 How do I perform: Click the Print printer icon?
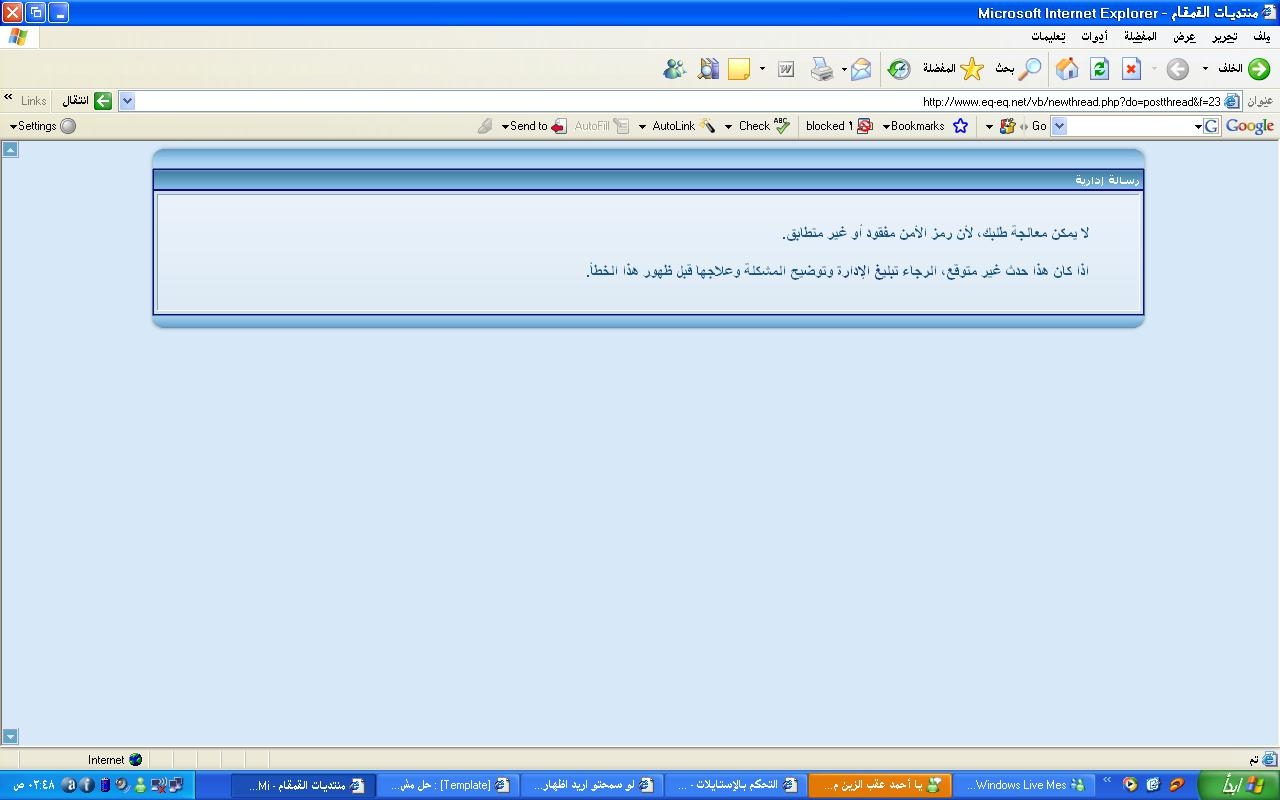point(821,69)
